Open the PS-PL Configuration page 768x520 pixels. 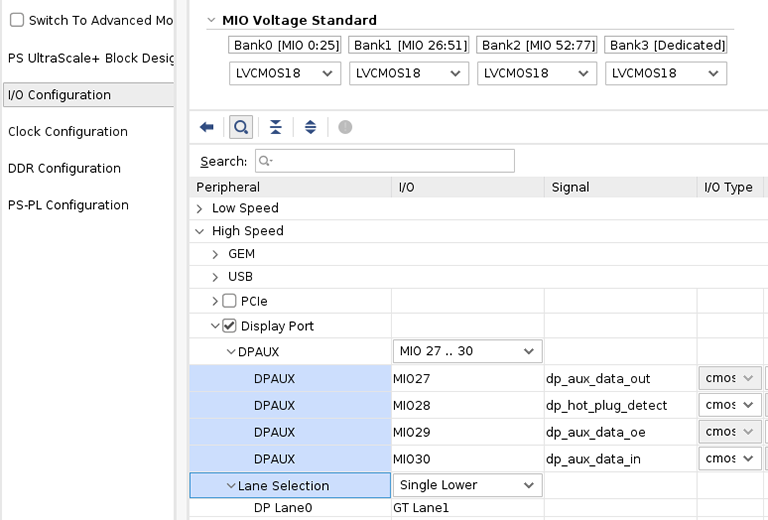[68, 205]
